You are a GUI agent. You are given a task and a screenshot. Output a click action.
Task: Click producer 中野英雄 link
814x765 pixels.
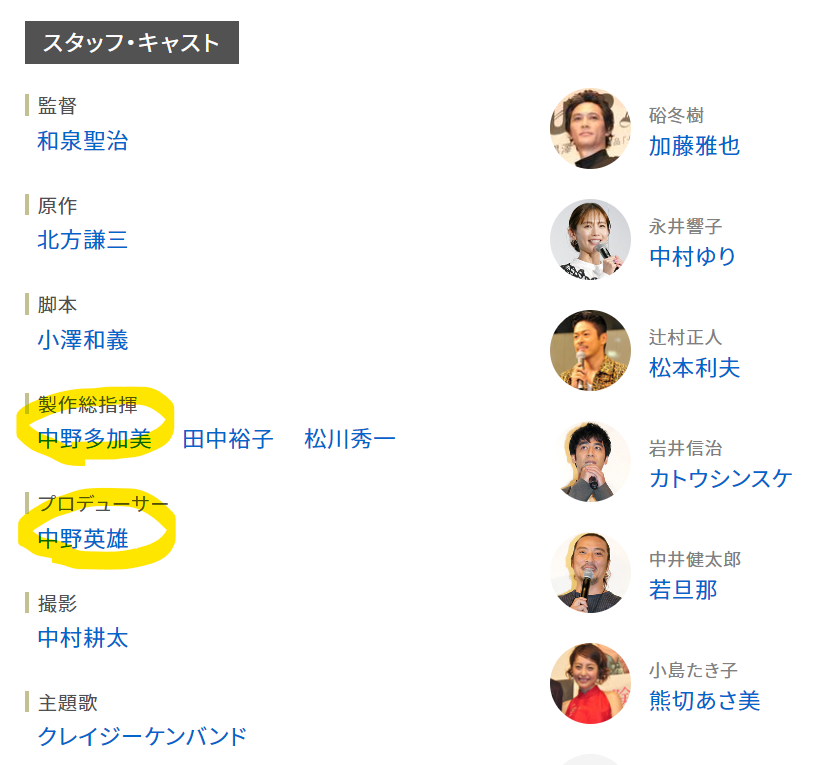(83, 539)
